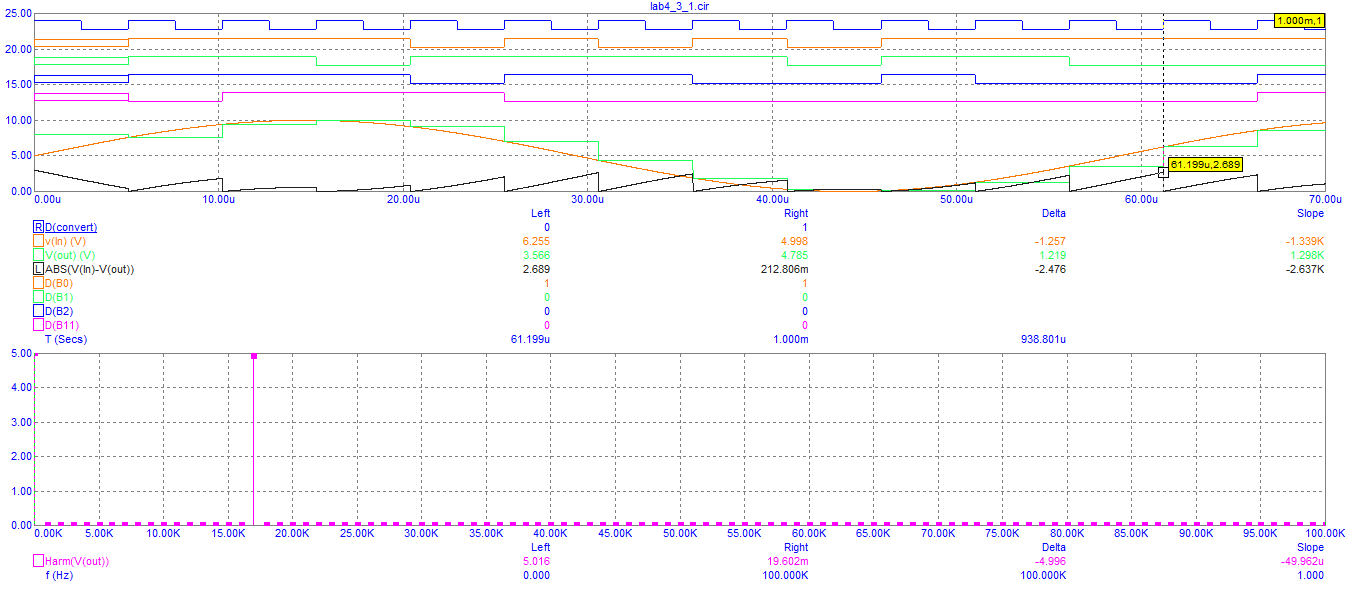Image resolution: width=1346 pixels, height=590 pixels.
Task: Click the Delta column header of harmonic plot
Action: point(1053,547)
